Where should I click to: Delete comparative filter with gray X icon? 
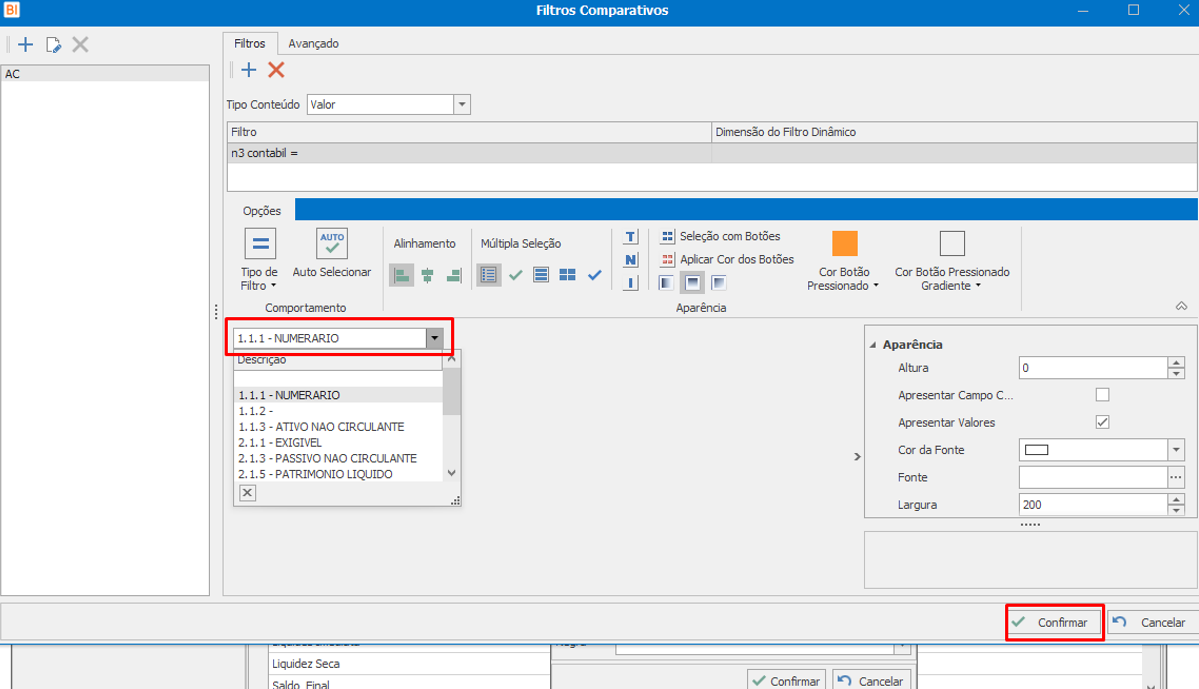[80, 44]
